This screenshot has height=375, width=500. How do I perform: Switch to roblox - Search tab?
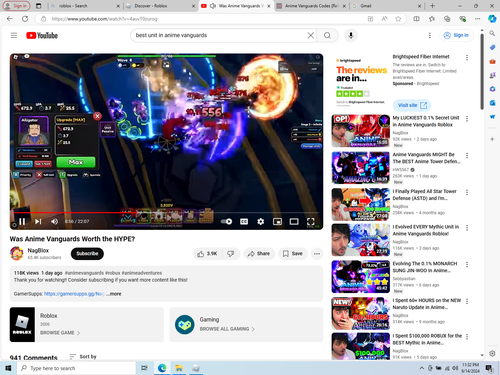coord(85,6)
